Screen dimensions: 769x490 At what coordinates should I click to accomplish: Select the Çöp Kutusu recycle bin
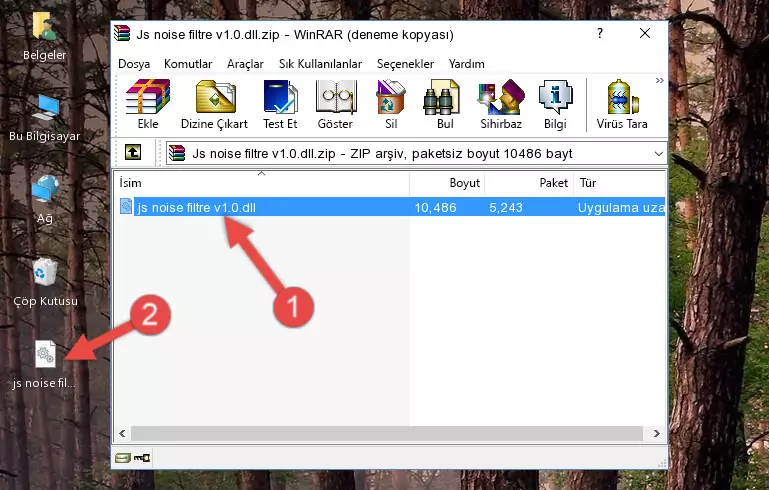pyautogui.click(x=45, y=283)
